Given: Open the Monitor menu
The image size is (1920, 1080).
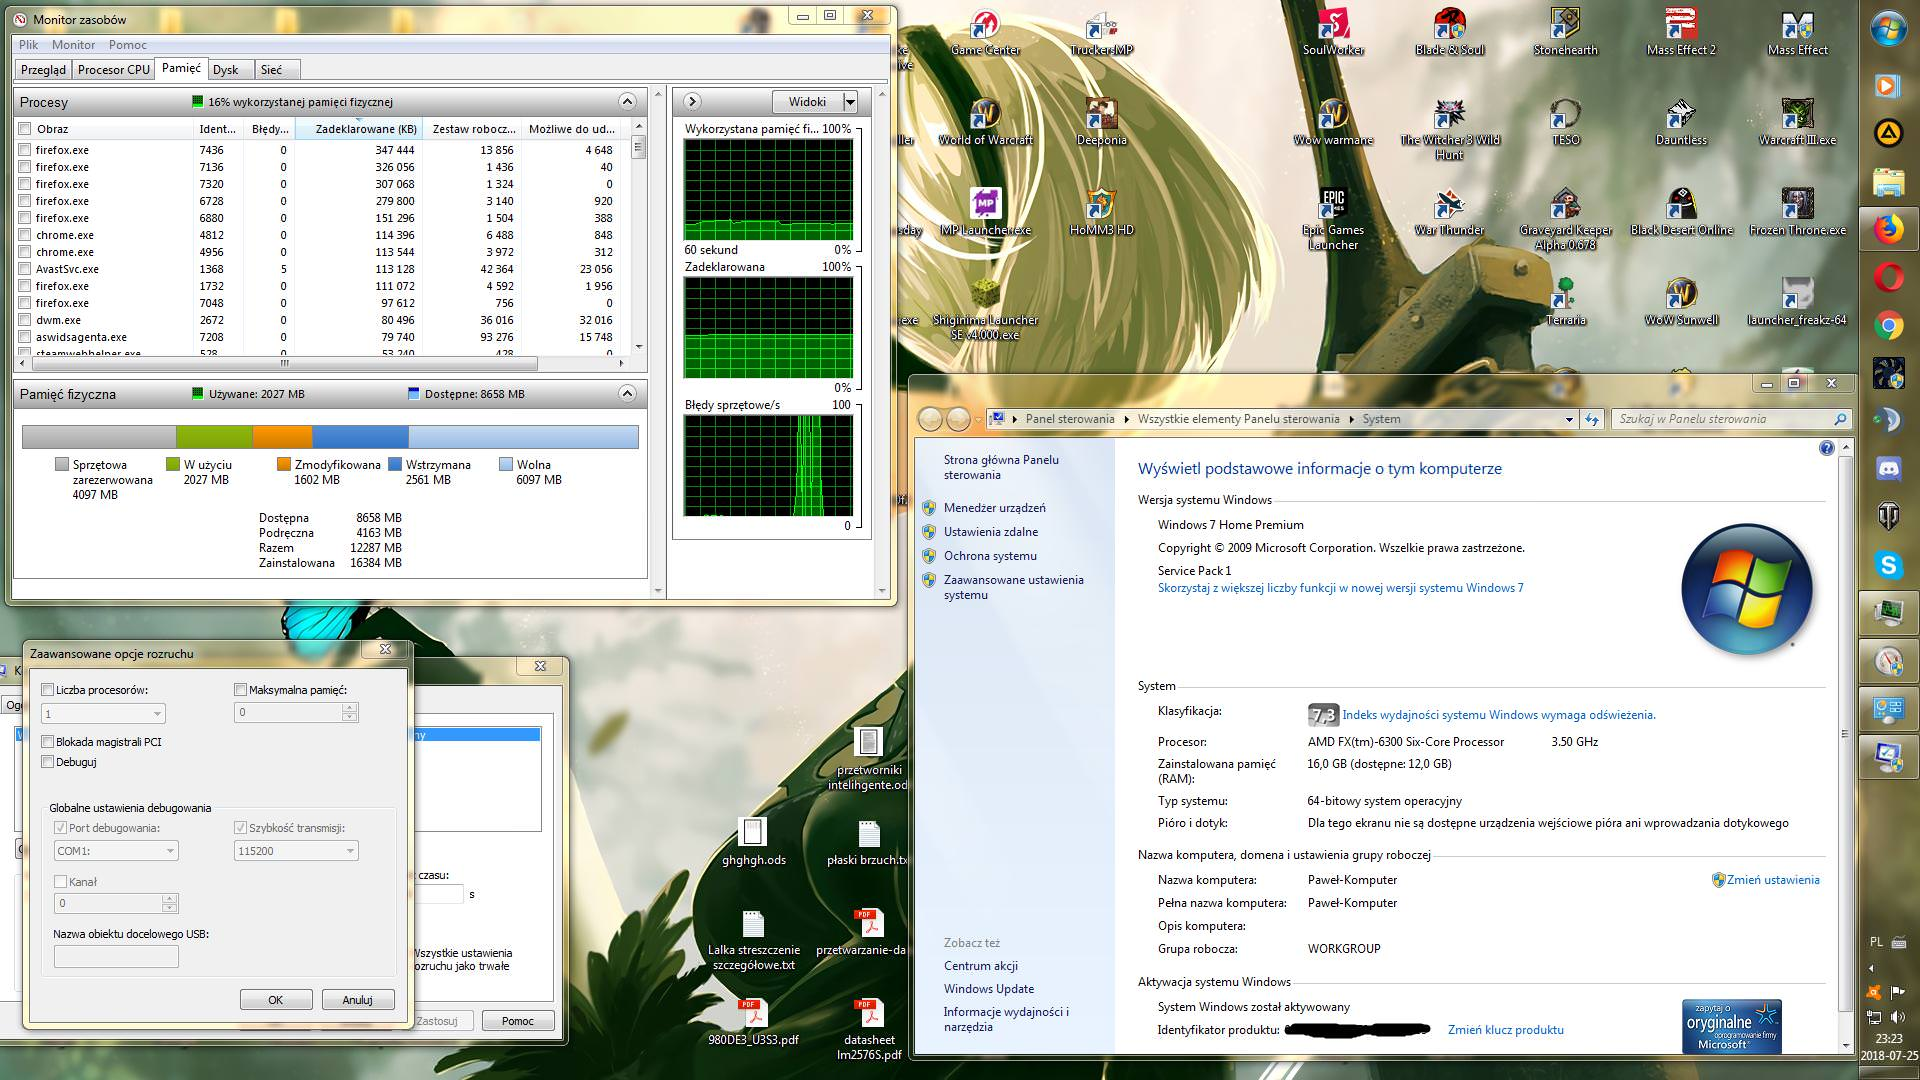Looking at the screenshot, I should (x=73, y=45).
